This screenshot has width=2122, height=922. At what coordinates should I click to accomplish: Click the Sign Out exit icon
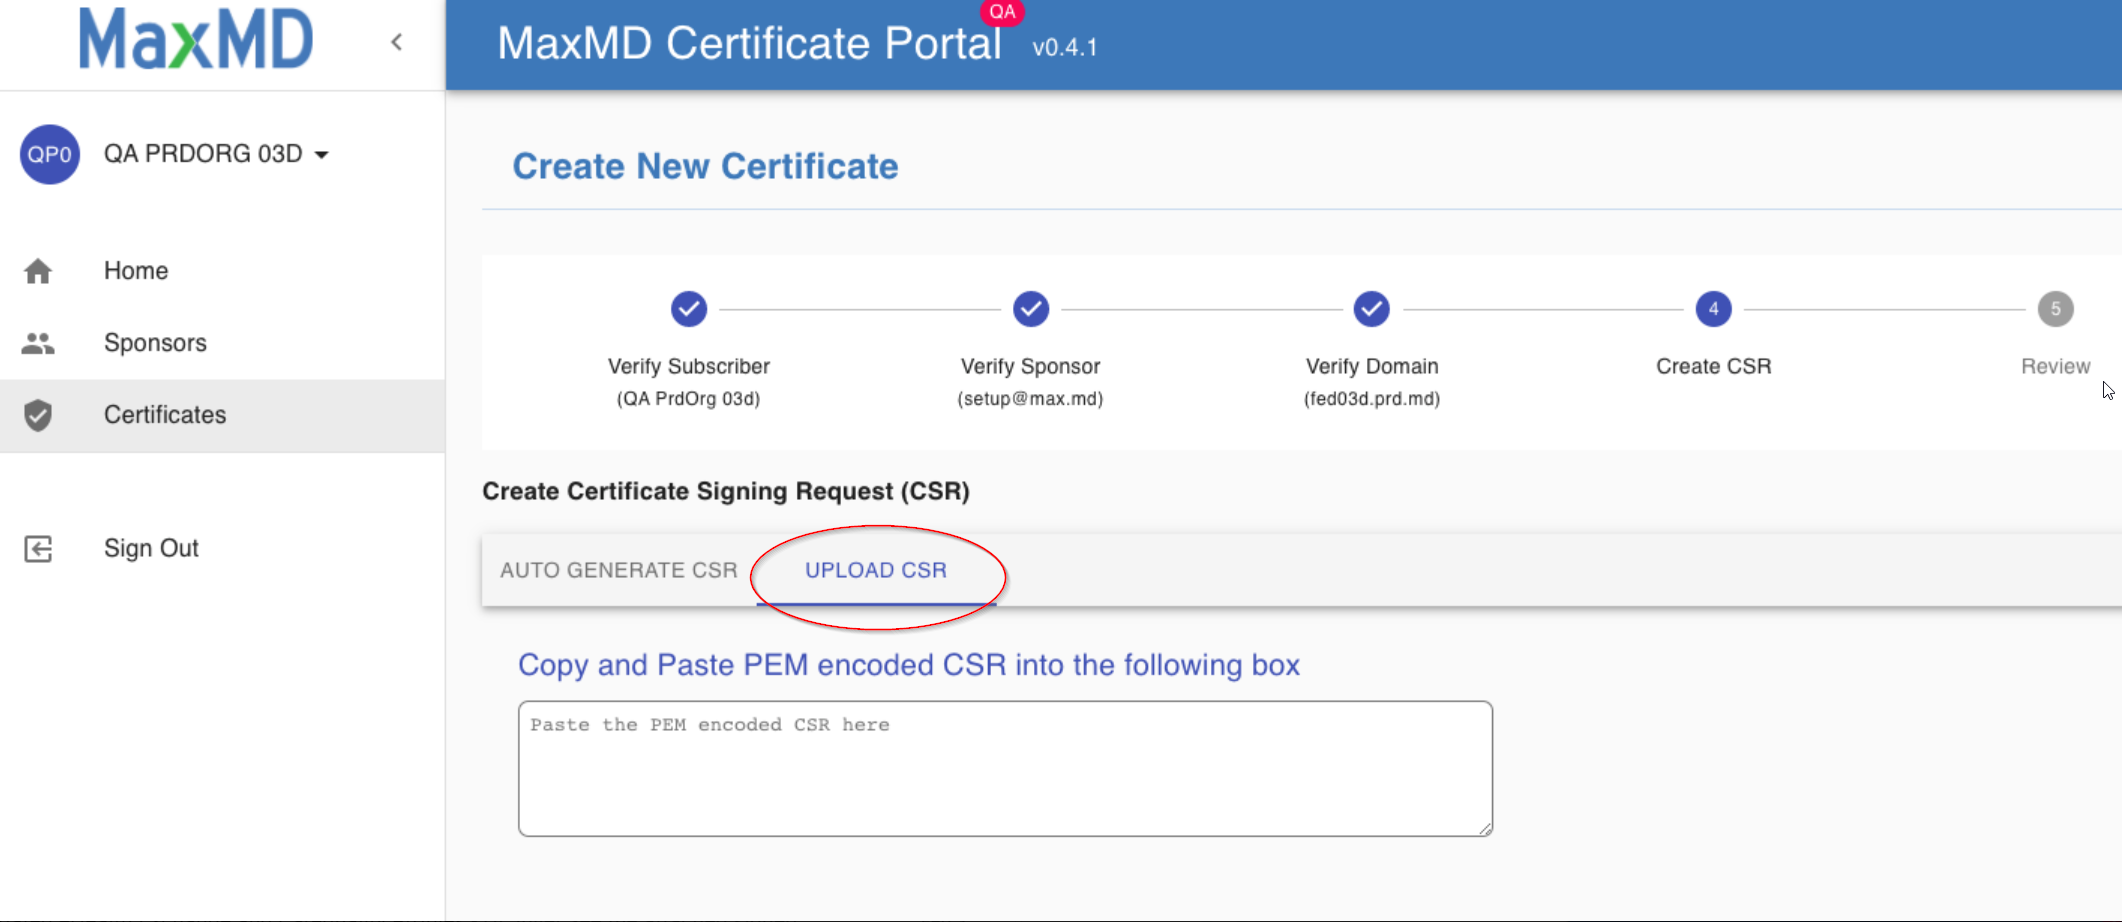[38, 548]
